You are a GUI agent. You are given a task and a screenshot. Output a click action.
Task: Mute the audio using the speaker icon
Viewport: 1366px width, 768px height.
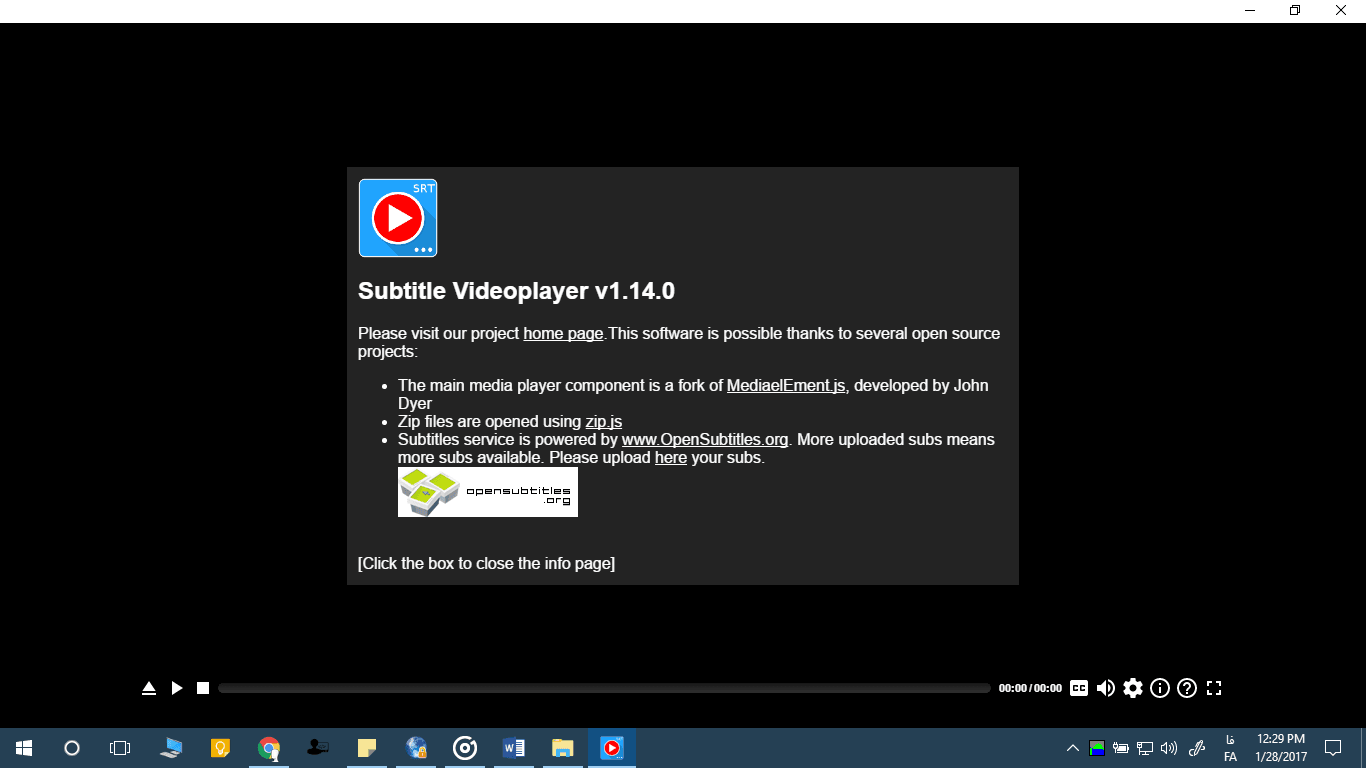1105,688
